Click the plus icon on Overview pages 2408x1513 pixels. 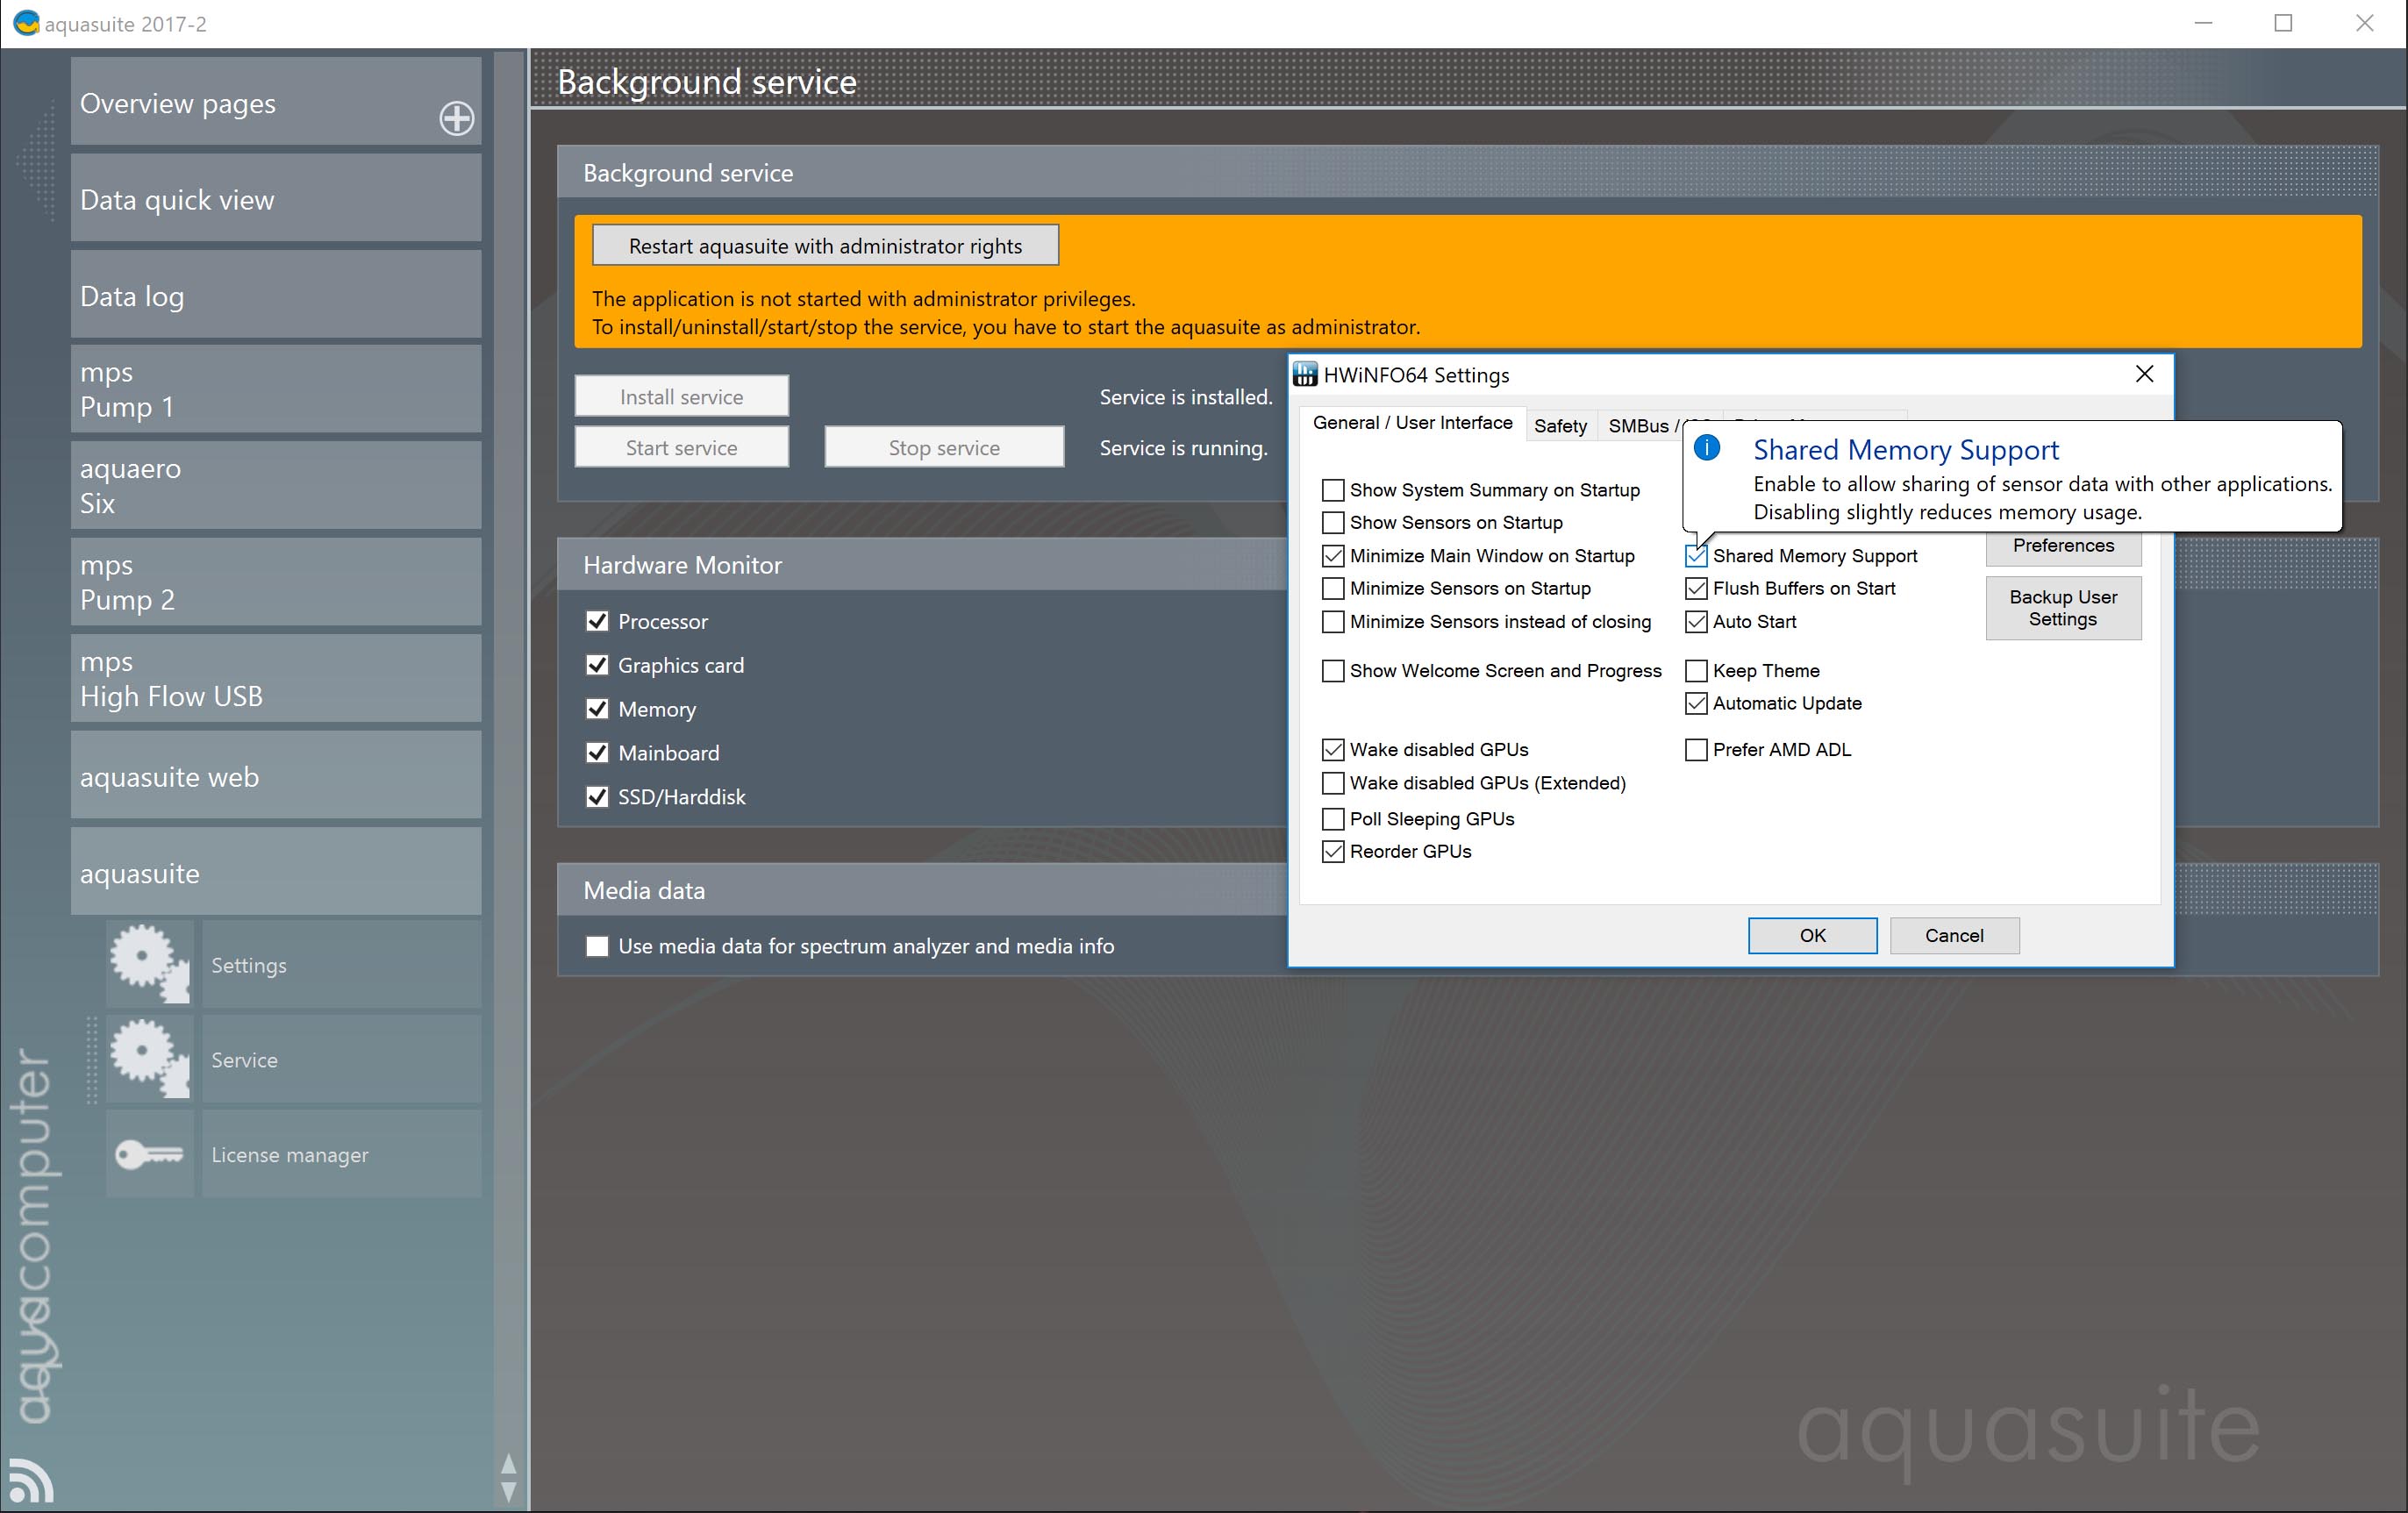point(457,119)
